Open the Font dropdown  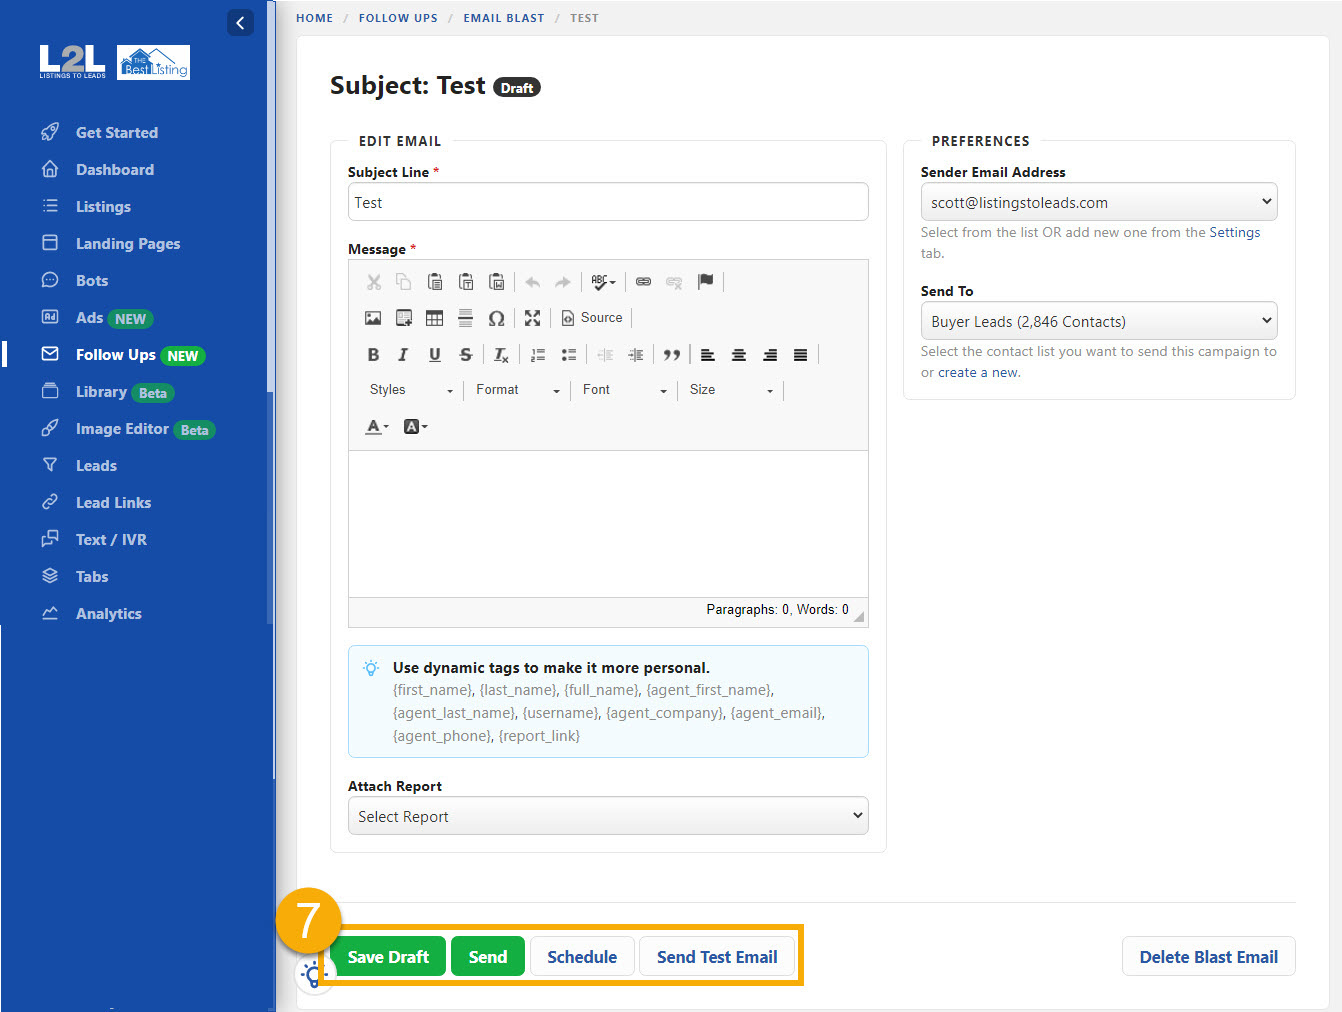point(622,390)
